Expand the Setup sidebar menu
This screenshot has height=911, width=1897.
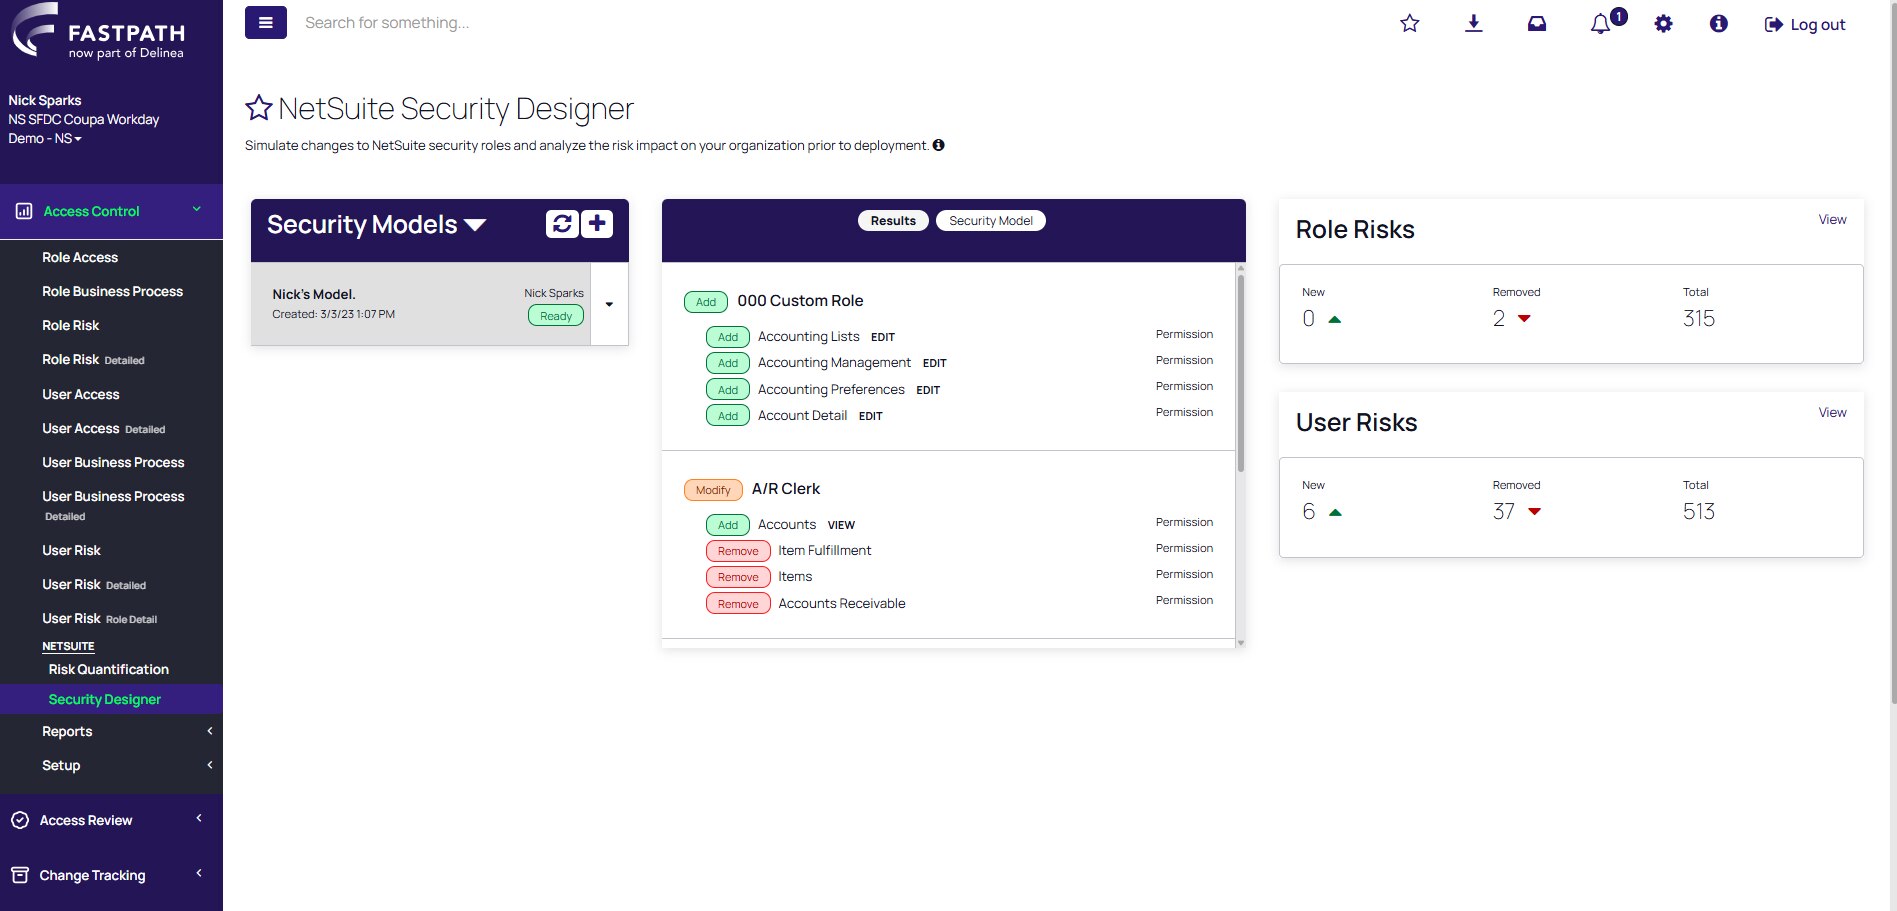(111, 765)
